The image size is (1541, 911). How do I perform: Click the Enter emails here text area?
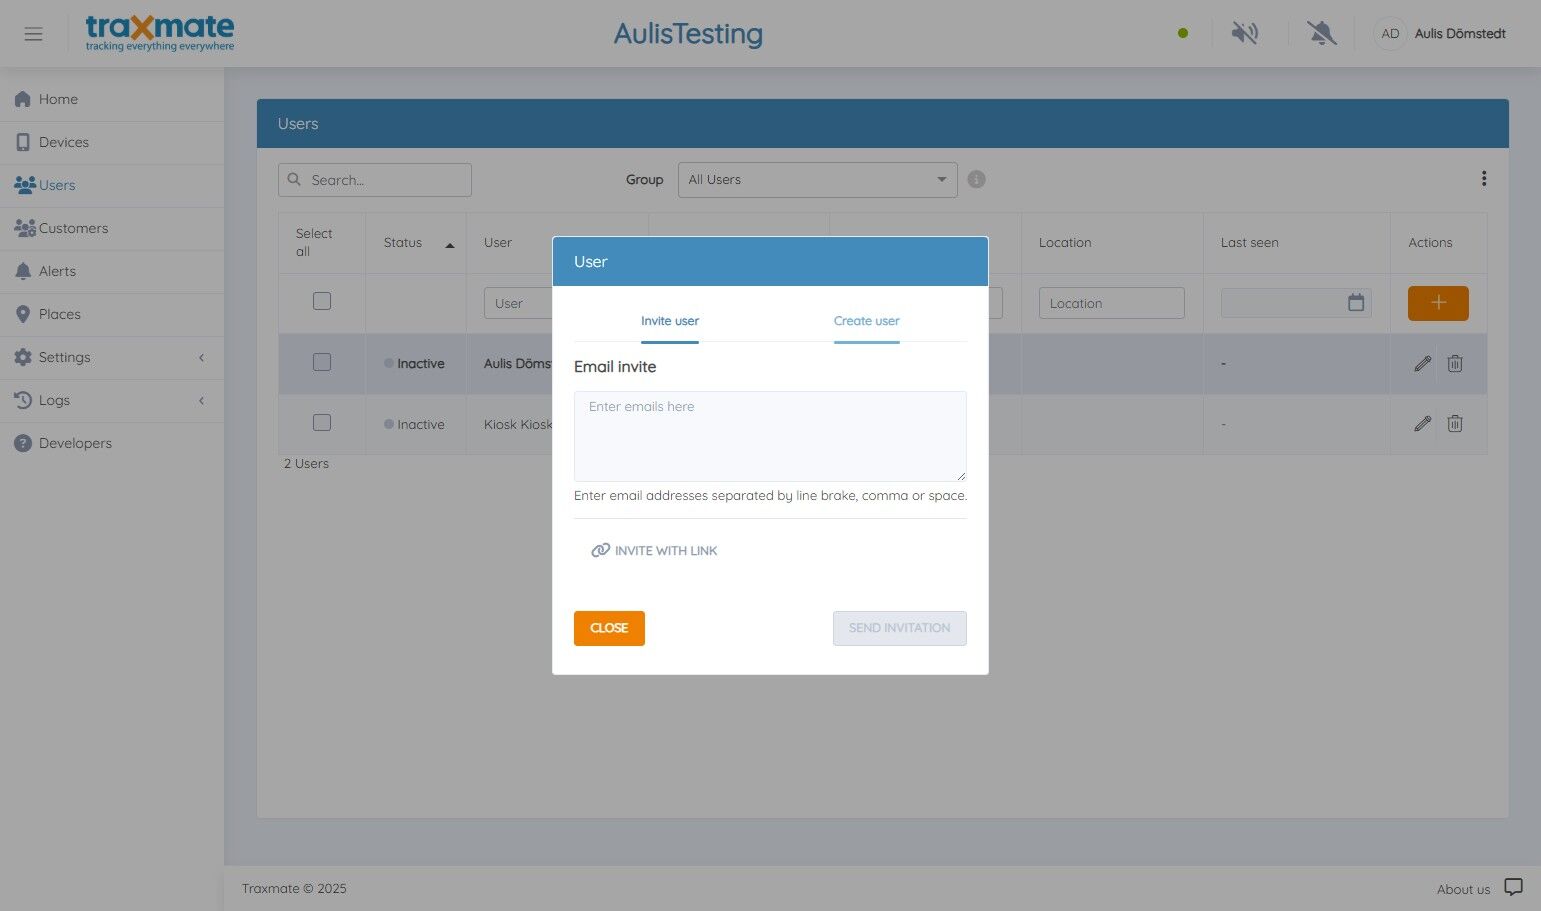[x=770, y=436]
